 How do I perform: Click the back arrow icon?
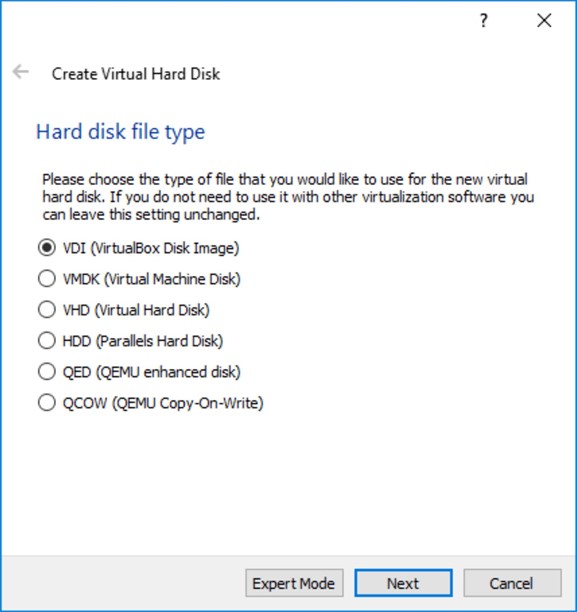[20, 72]
